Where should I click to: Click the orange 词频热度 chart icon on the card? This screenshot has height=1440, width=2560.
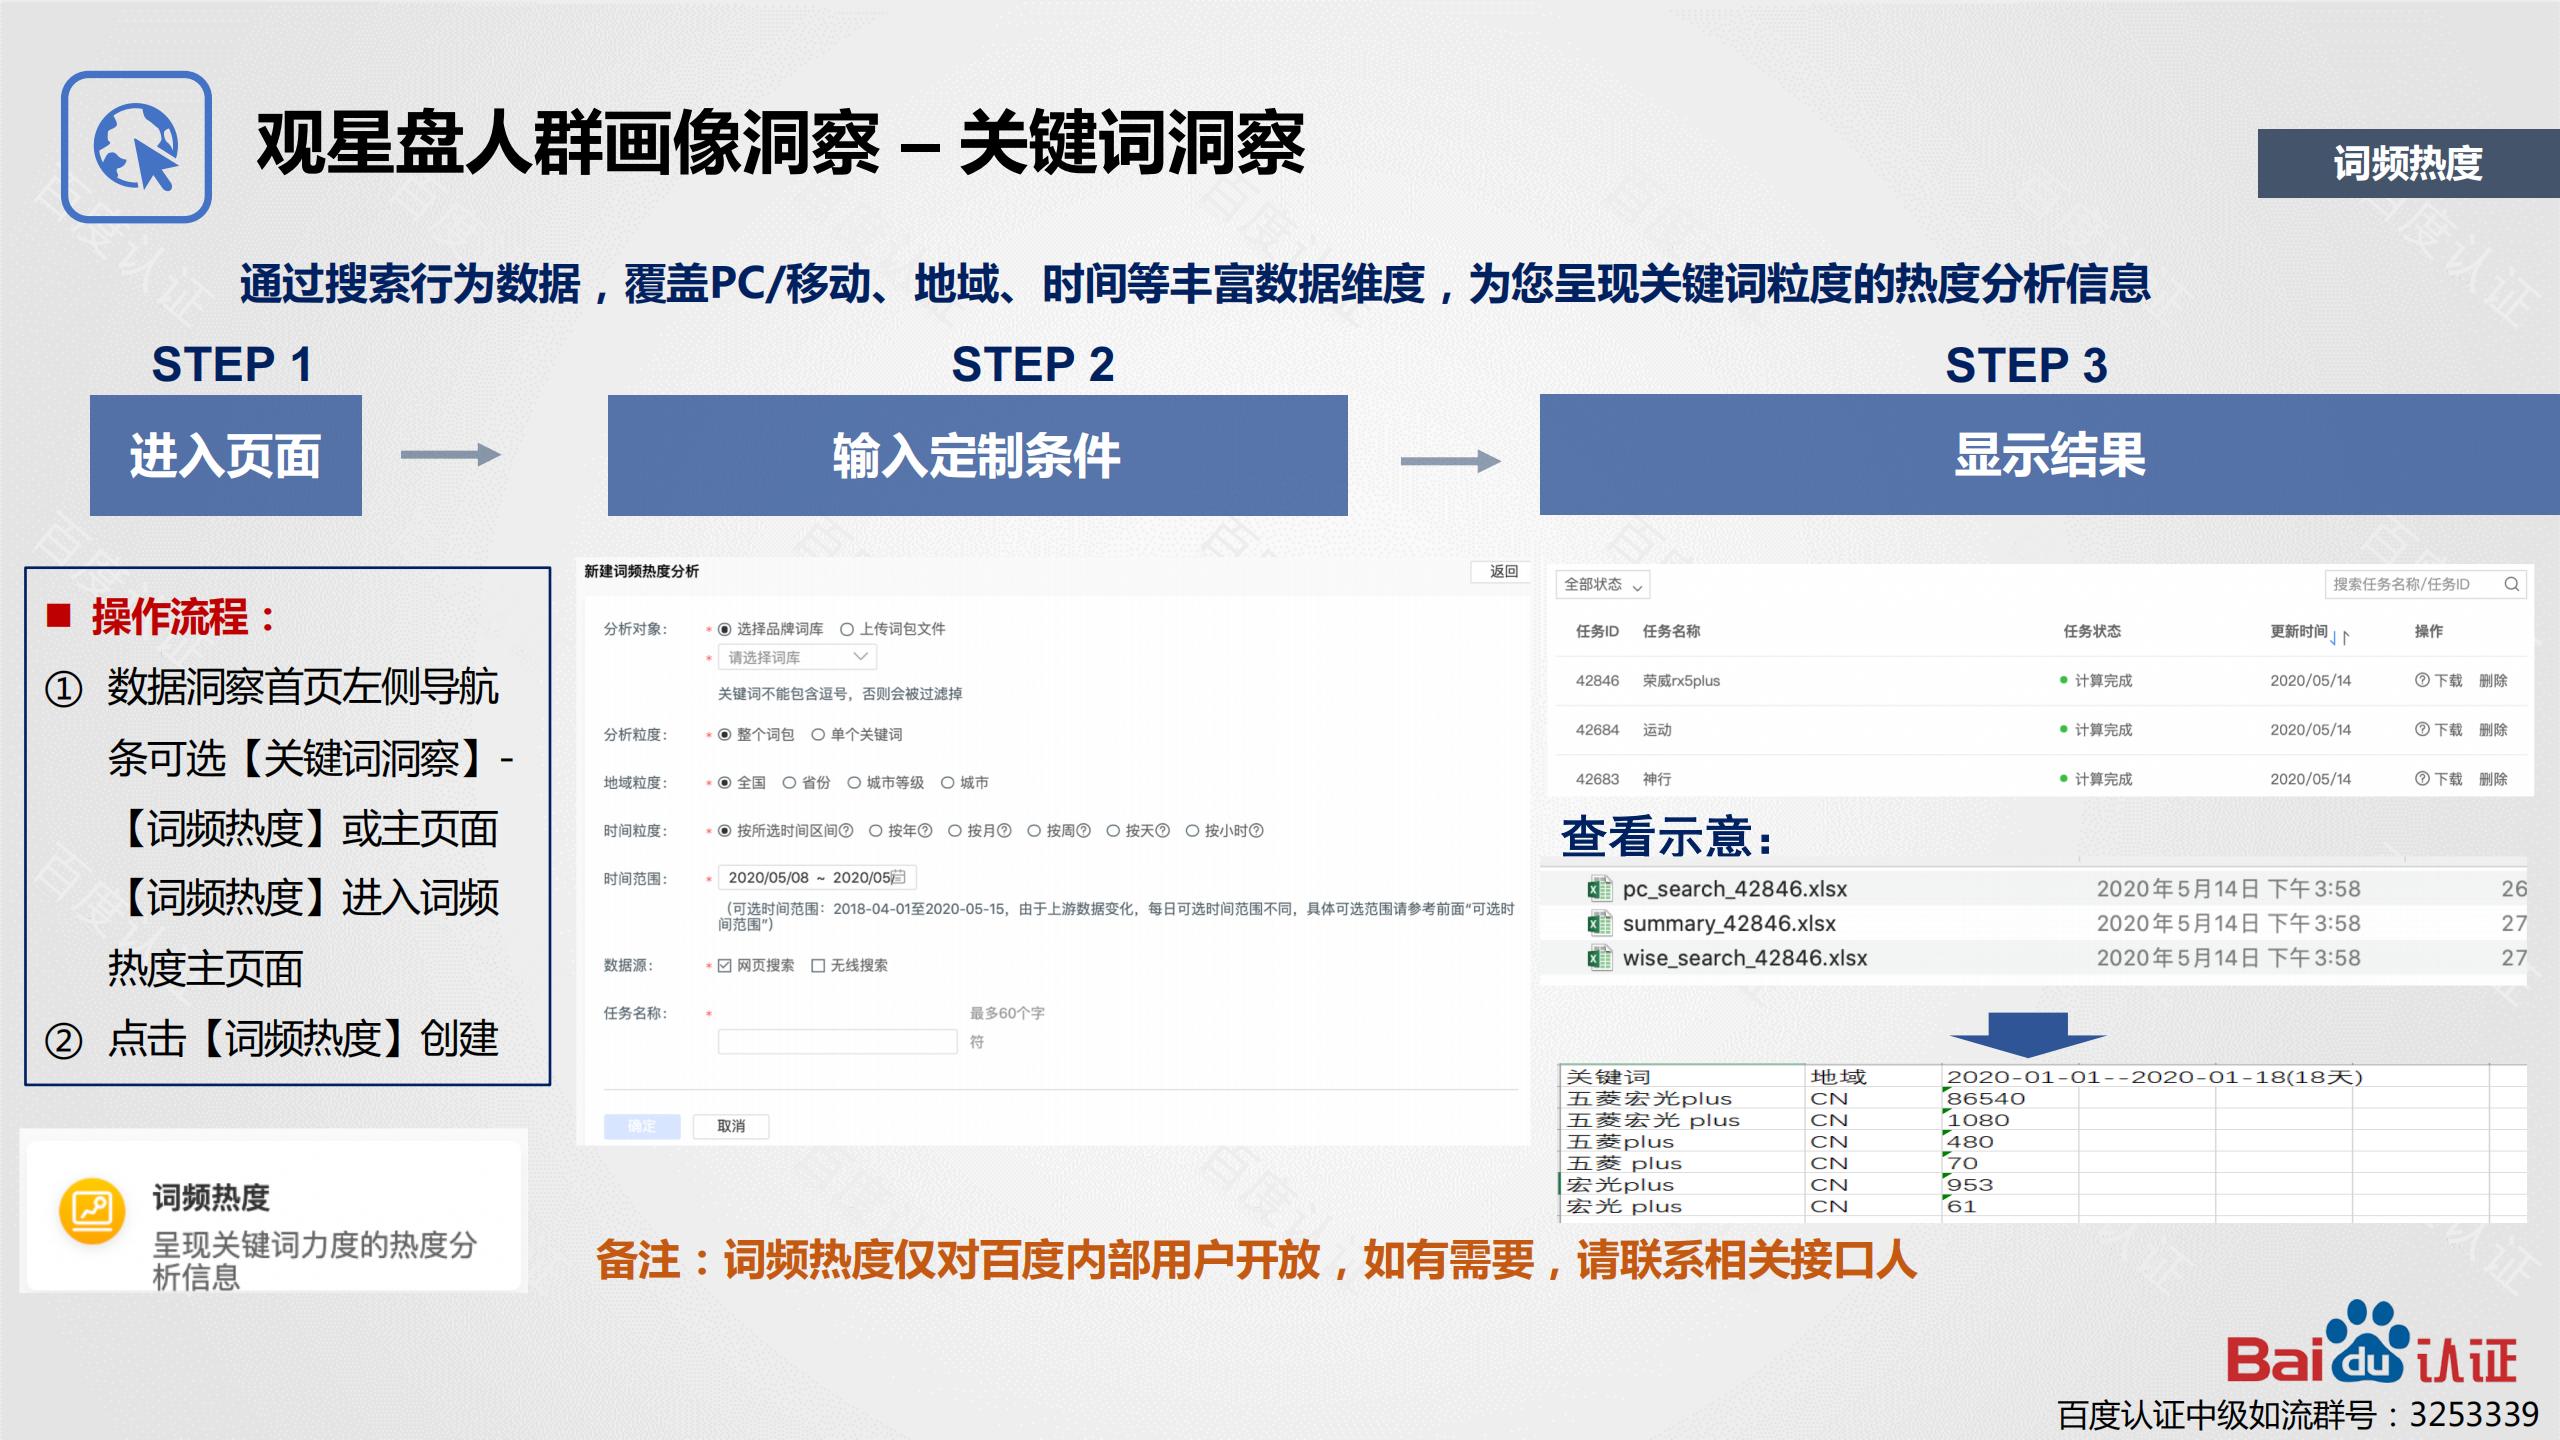point(92,1210)
